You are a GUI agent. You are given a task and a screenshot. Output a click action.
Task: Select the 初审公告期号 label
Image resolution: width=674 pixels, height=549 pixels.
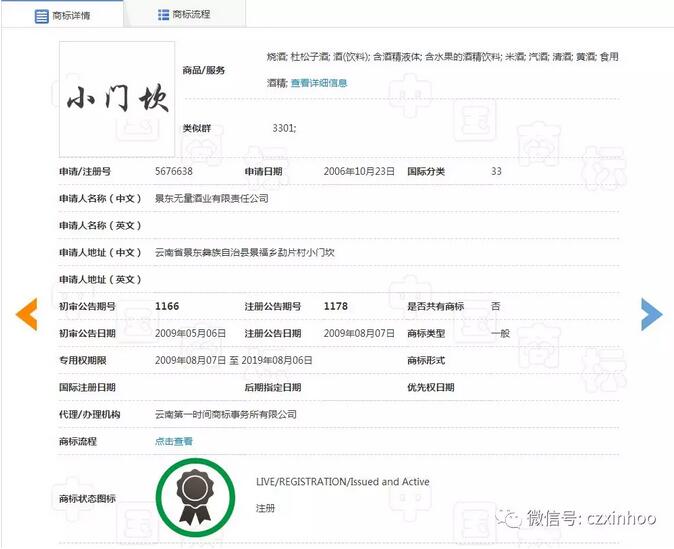pyautogui.click(x=87, y=306)
